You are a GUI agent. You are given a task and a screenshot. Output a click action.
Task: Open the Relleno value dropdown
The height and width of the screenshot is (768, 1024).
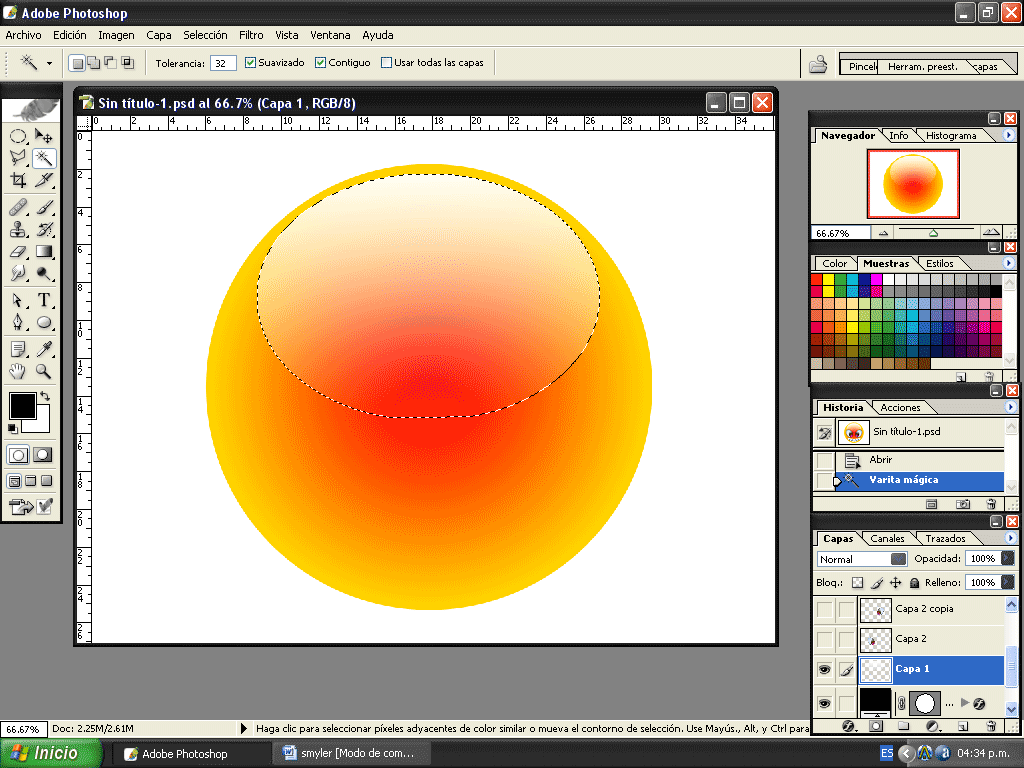click(x=1004, y=582)
